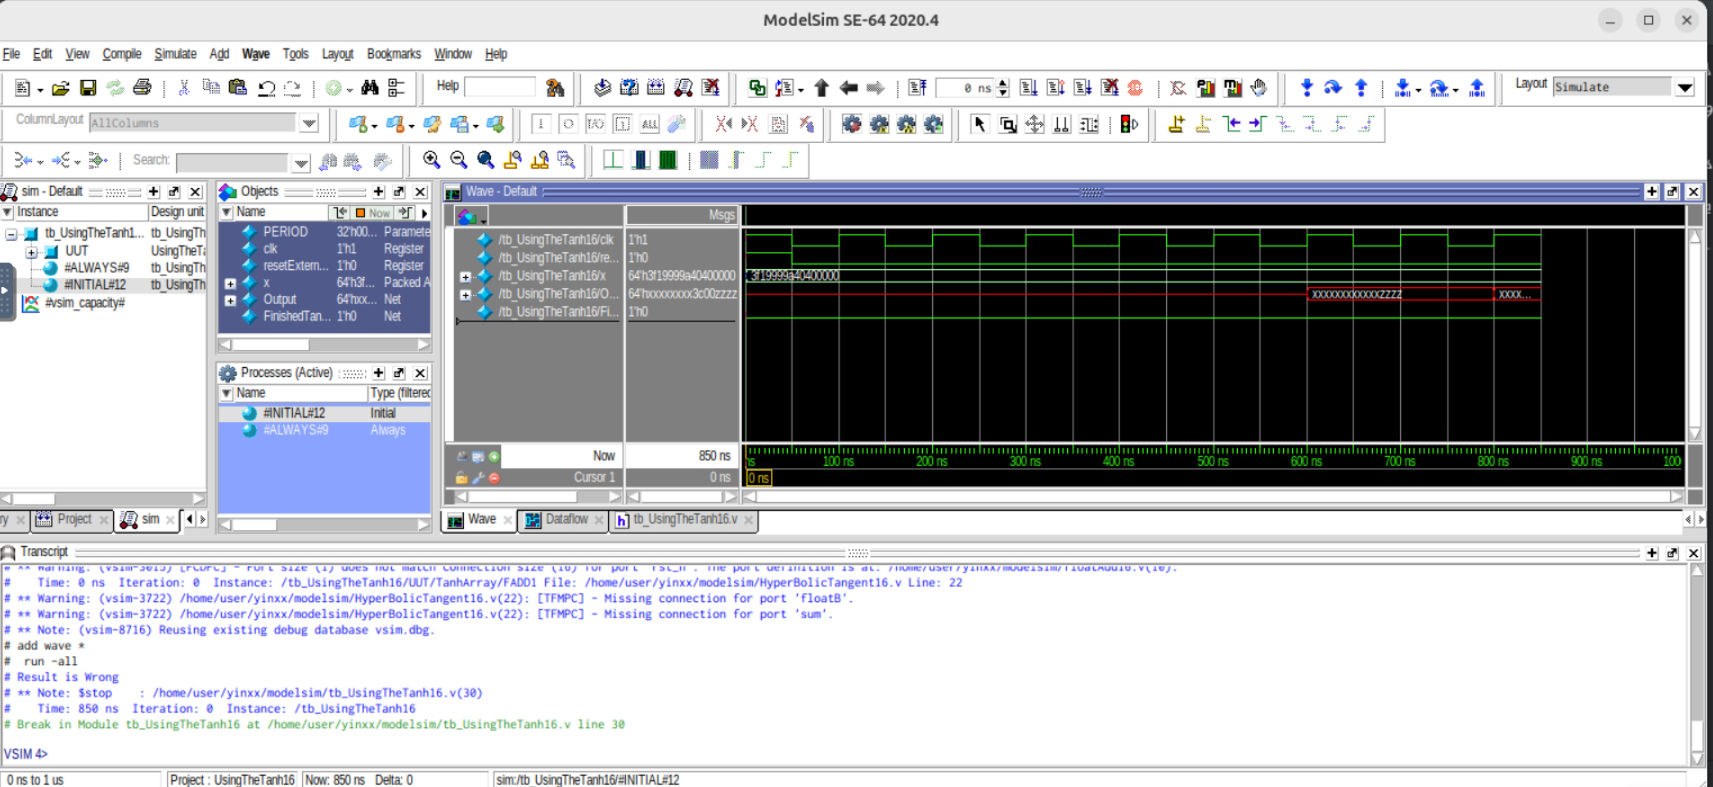The width and height of the screenshot is (1713, 787).
Task: Open the File menu
Action: [x=11, y=54]
